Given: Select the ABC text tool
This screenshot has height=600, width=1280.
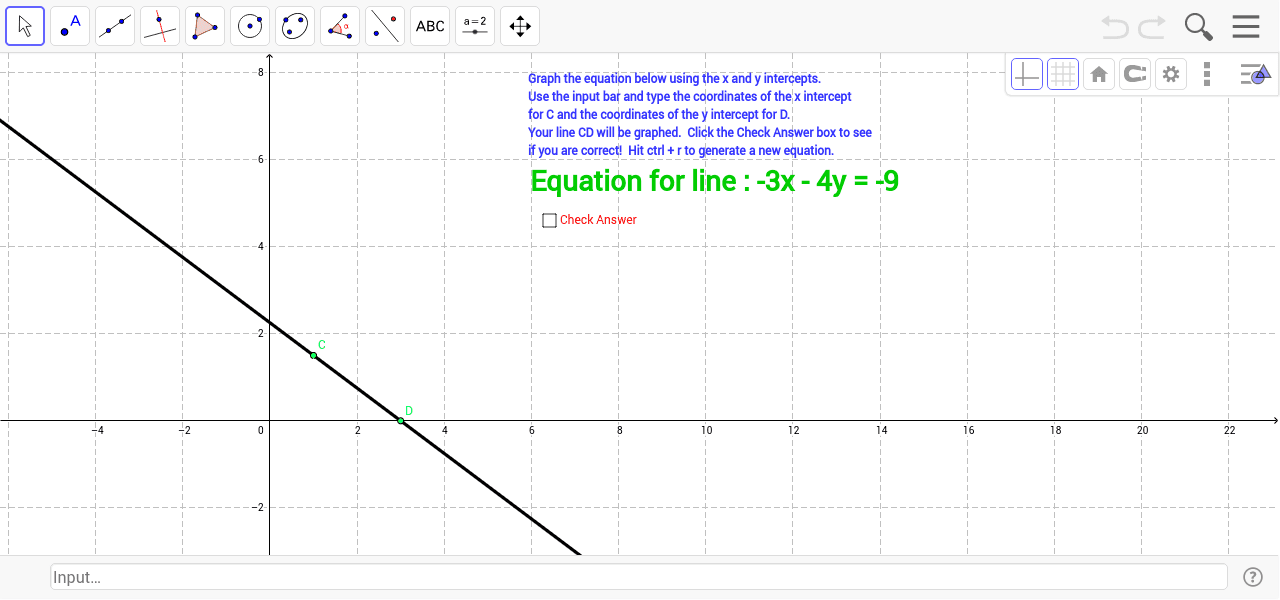Looking at the screenshot, I should point(429,25).
